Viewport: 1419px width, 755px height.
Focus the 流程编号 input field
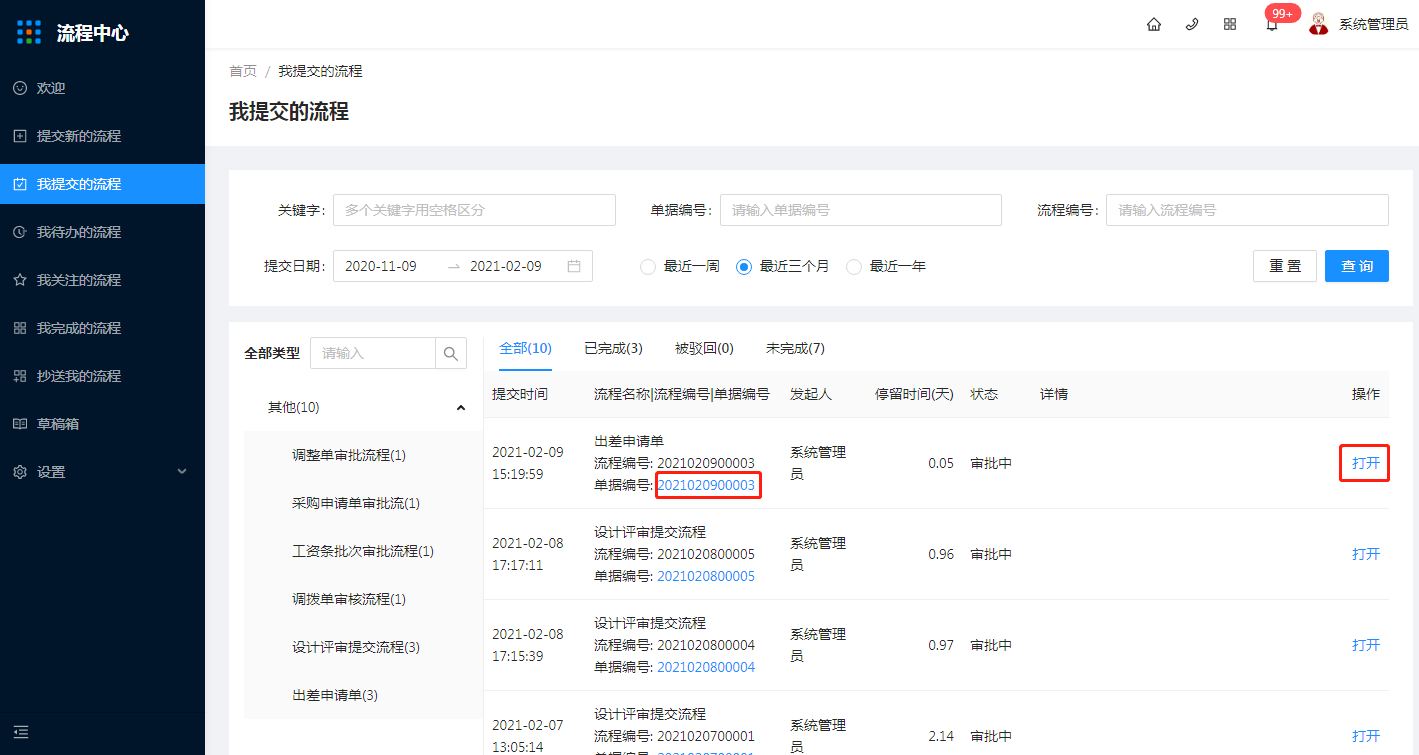[1247, 210]
